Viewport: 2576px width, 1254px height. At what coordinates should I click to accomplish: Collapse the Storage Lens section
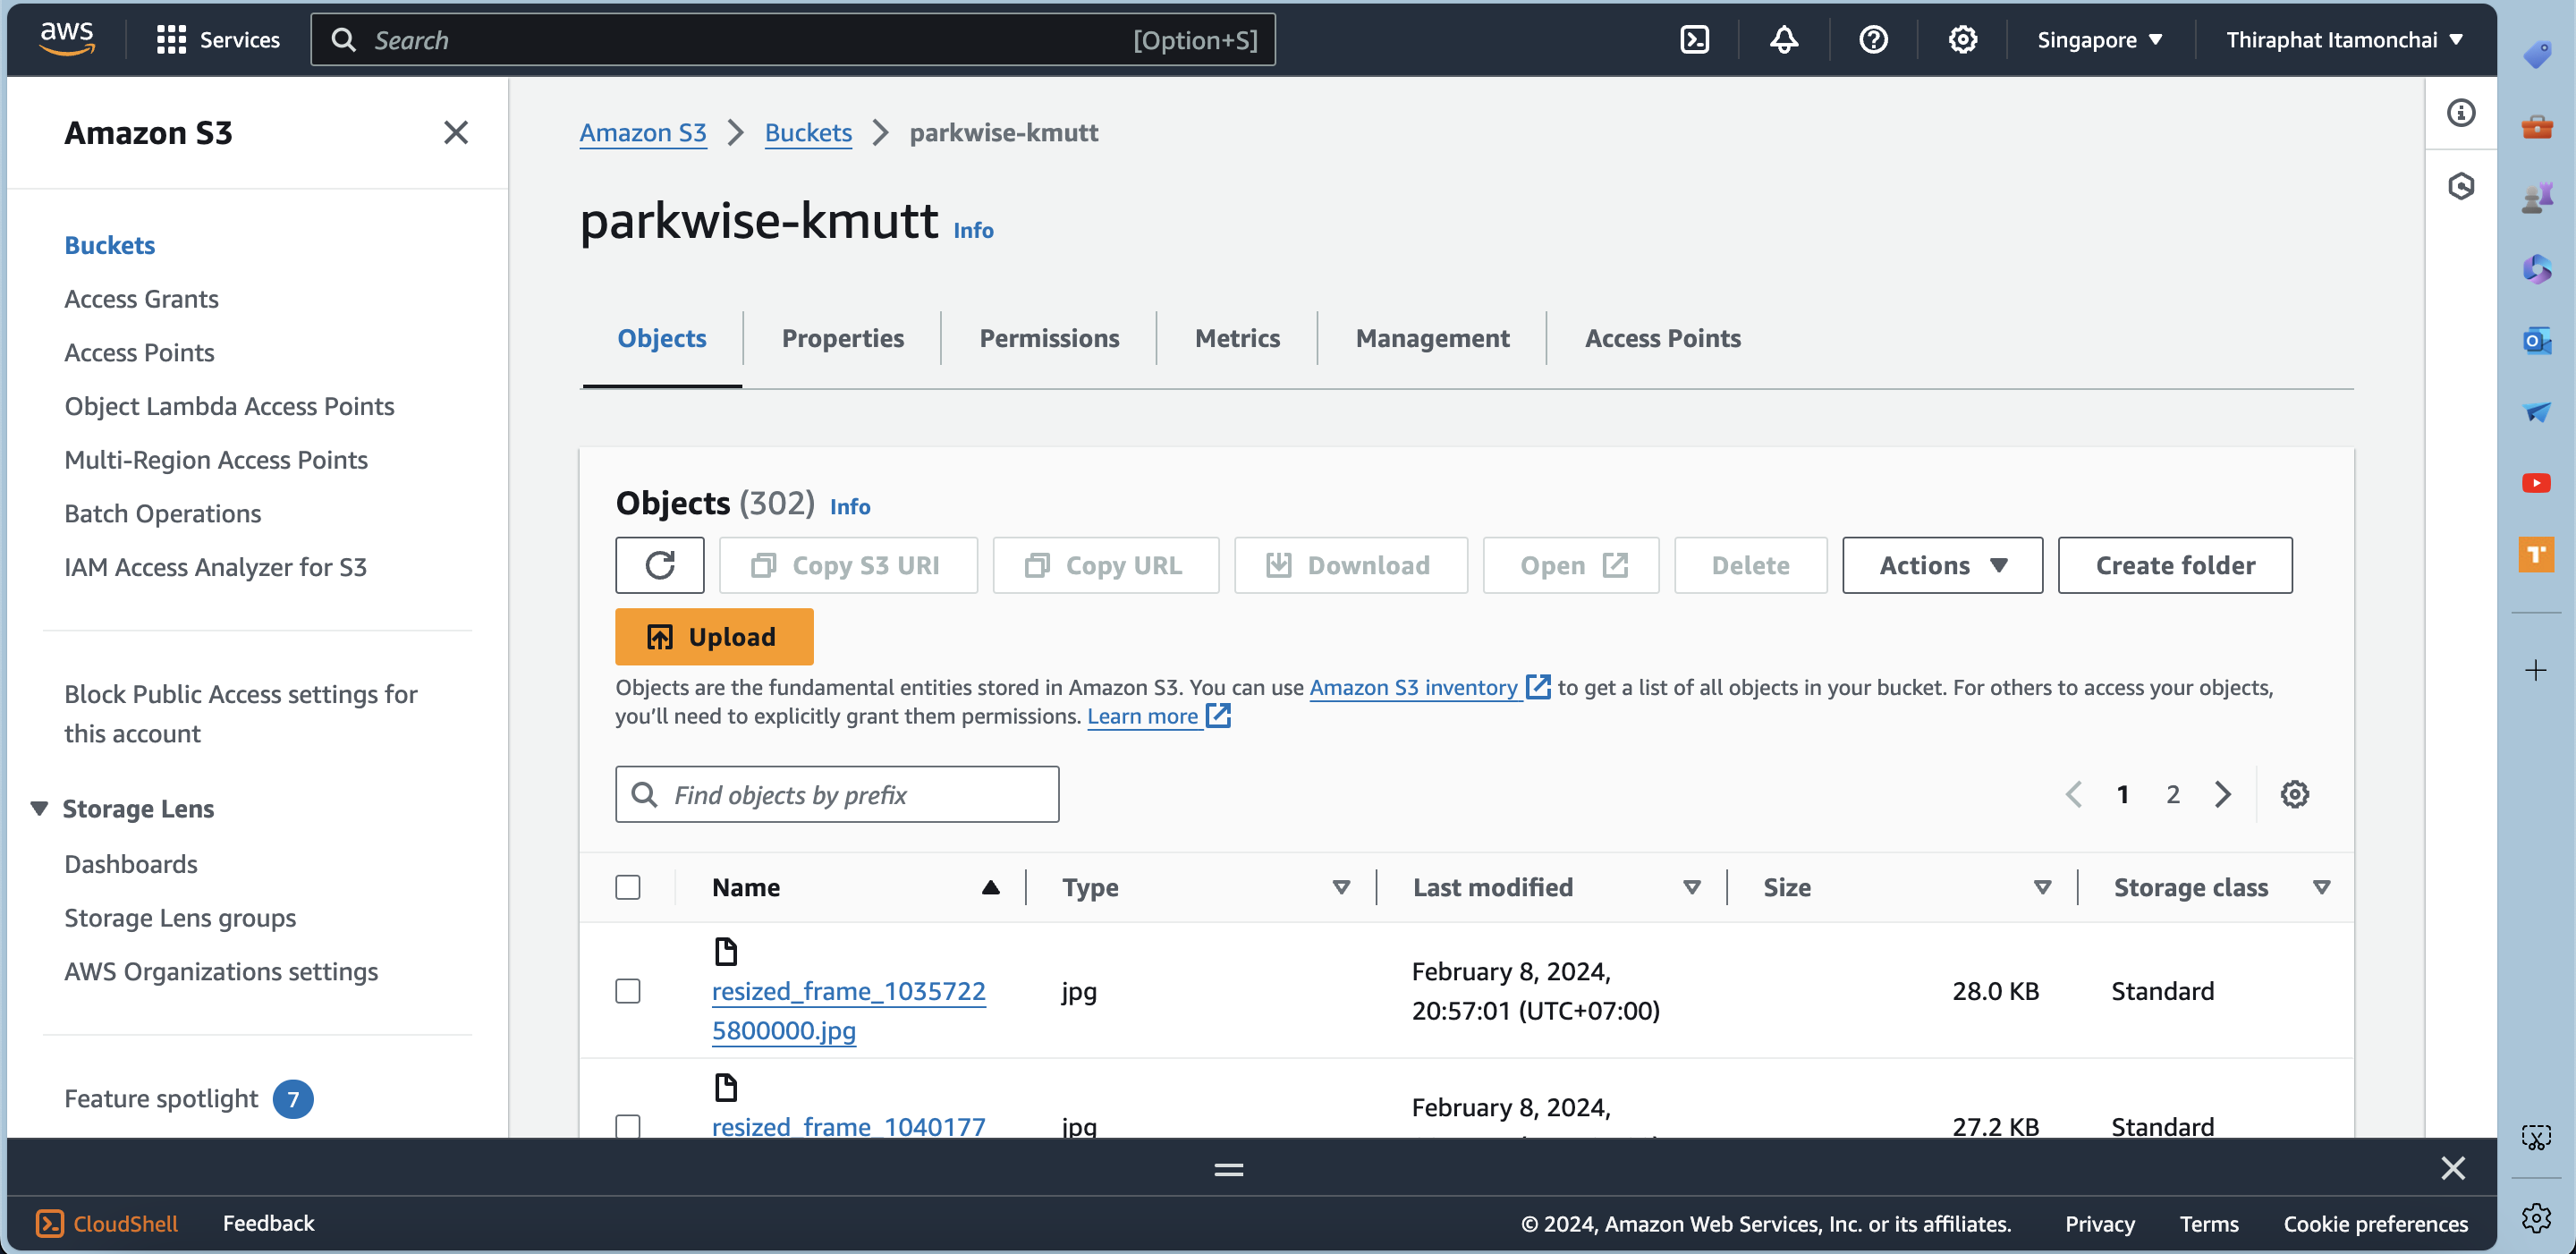tap(38, 808)
